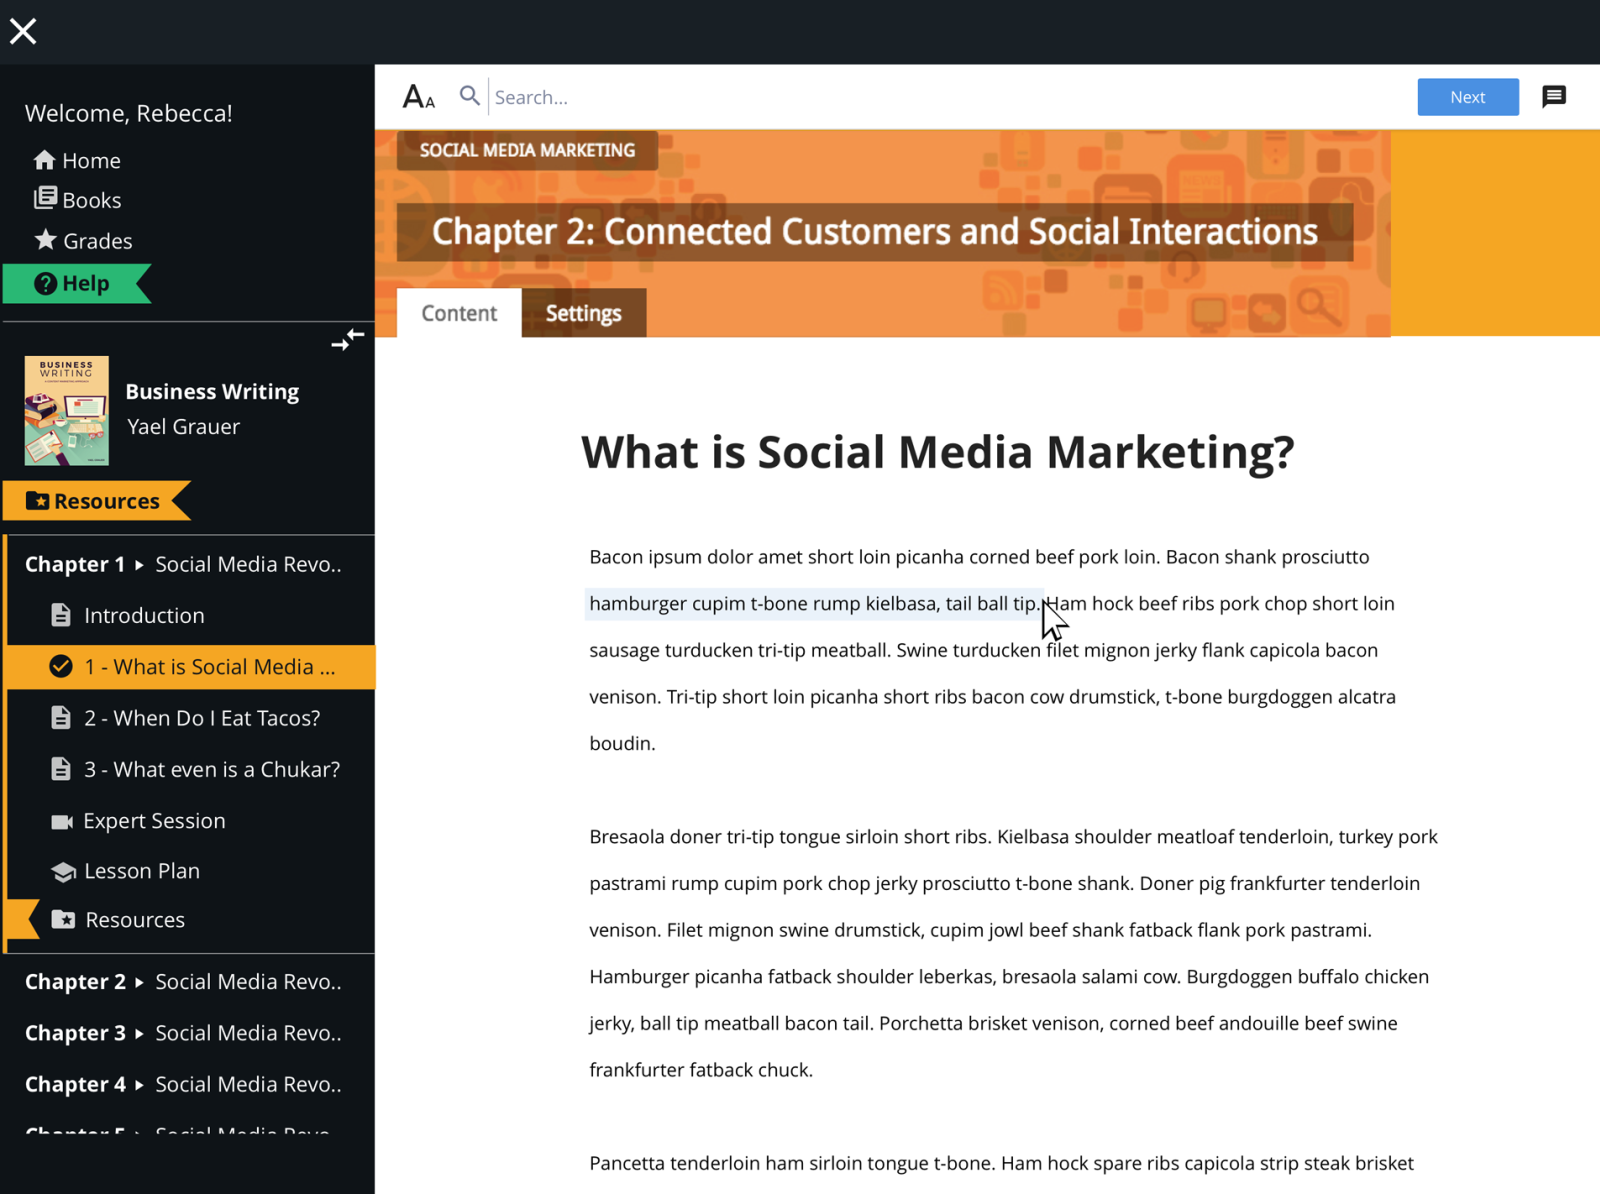This screenshot has height=1194, width=1600.
Task: Click the Next button
Action: (x=1467, y=96)
